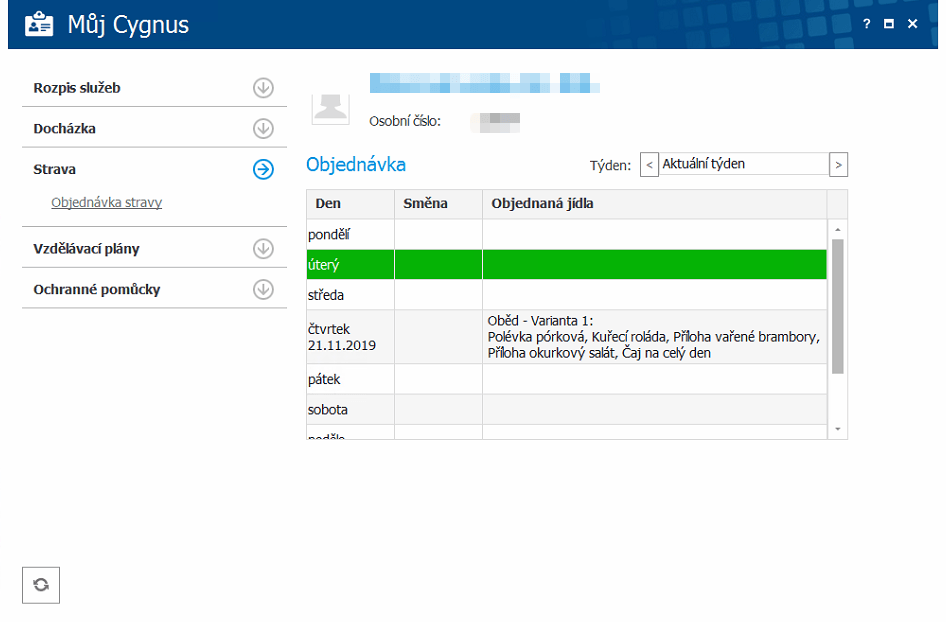Viewport: 947px width, 623px height.
Task: Select the středa row
Action: pyautogui.click(x=567, y=295)
